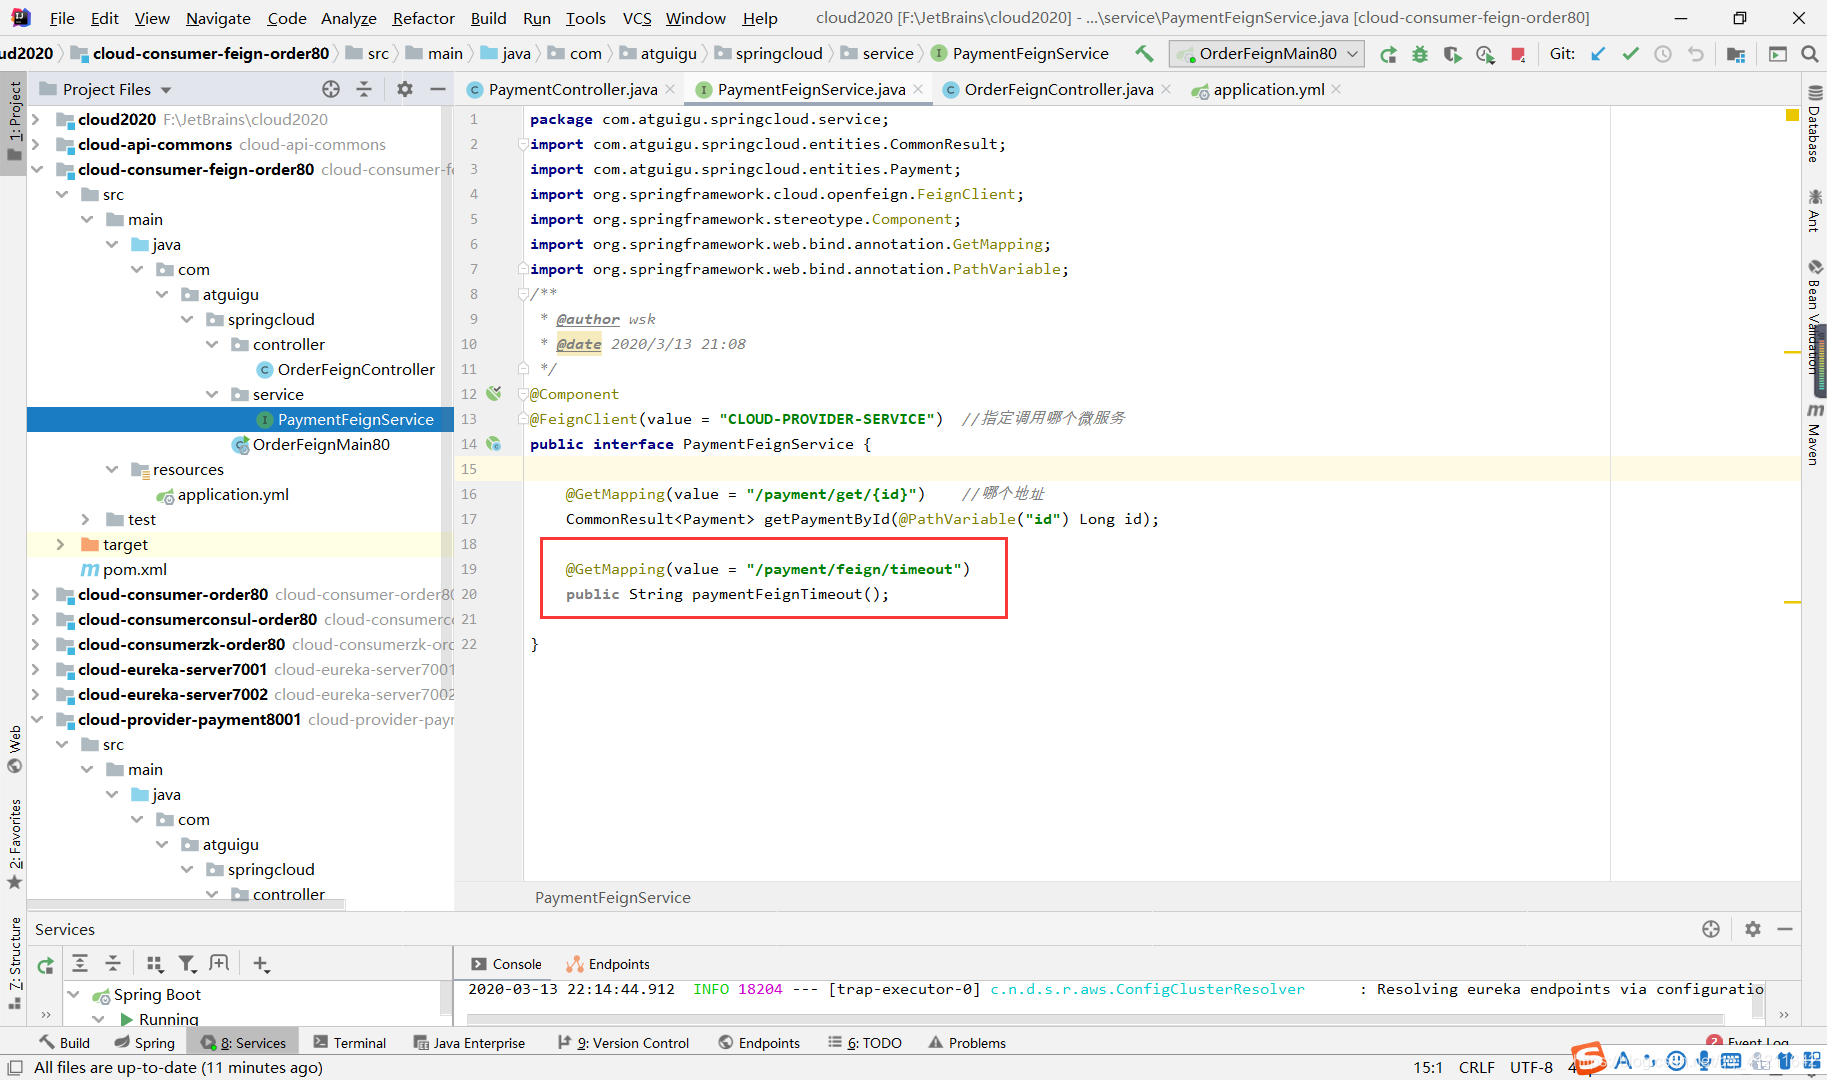Viewport: 1827px width, 1080px height.
Task: Click locate file target icon in Project panel
Action: (x=331, y=89)
